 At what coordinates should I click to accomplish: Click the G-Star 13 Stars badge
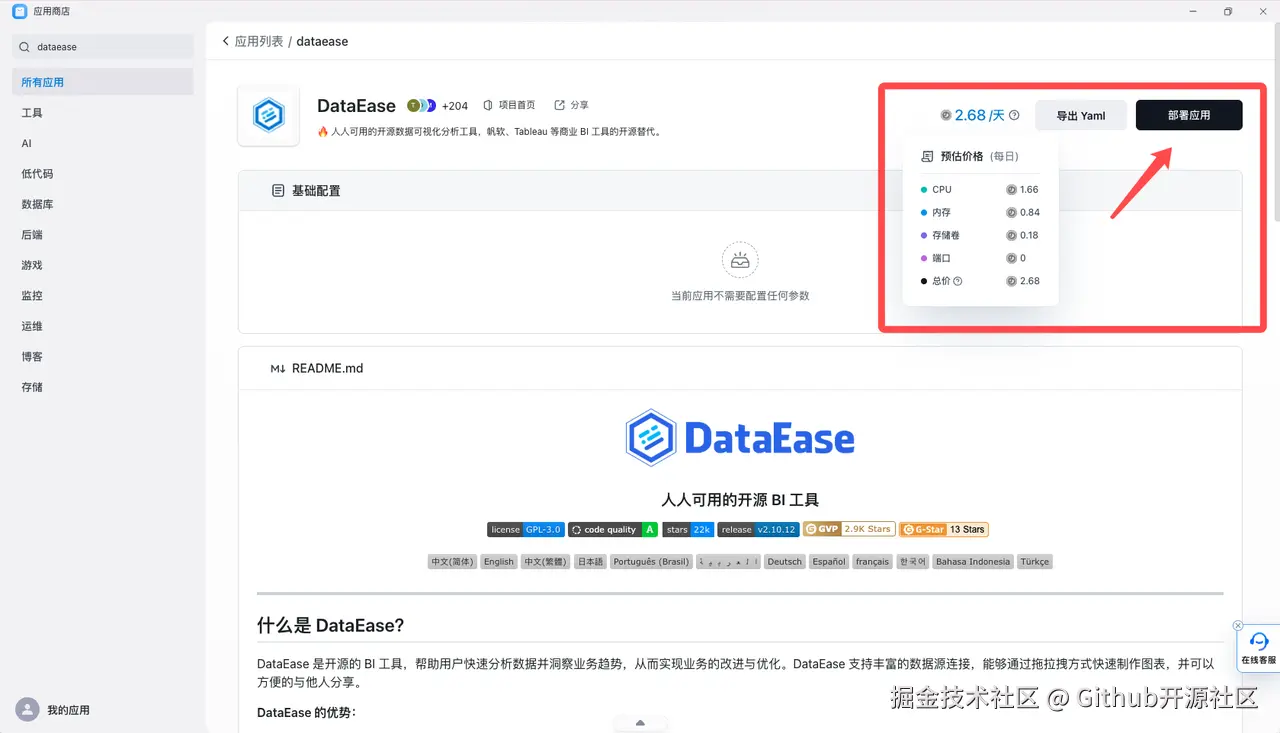point(944,529)
